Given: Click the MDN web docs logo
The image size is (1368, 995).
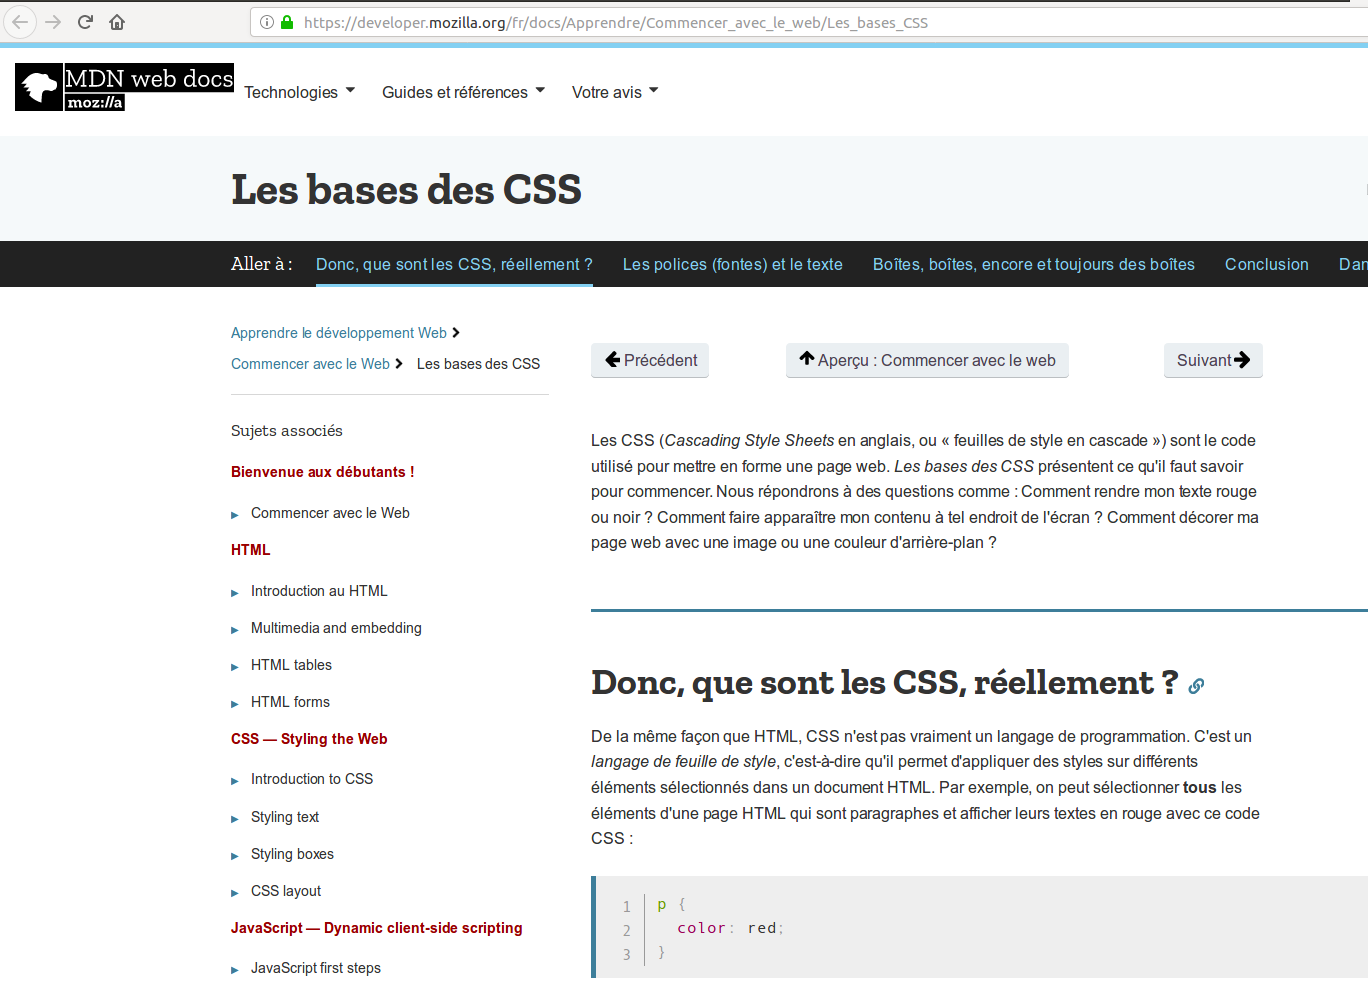Looking at the screenshot, I should [124, 87].
